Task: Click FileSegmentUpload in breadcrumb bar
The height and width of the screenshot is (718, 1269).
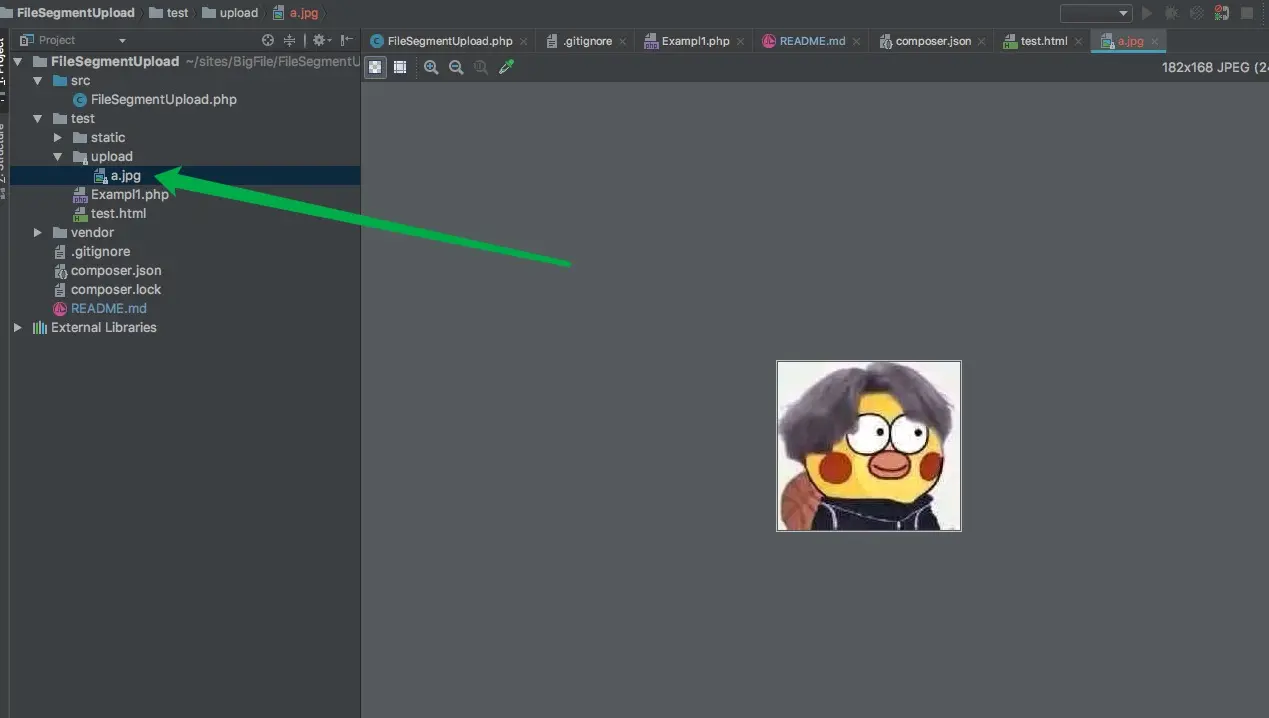Action: coord(68,13)
